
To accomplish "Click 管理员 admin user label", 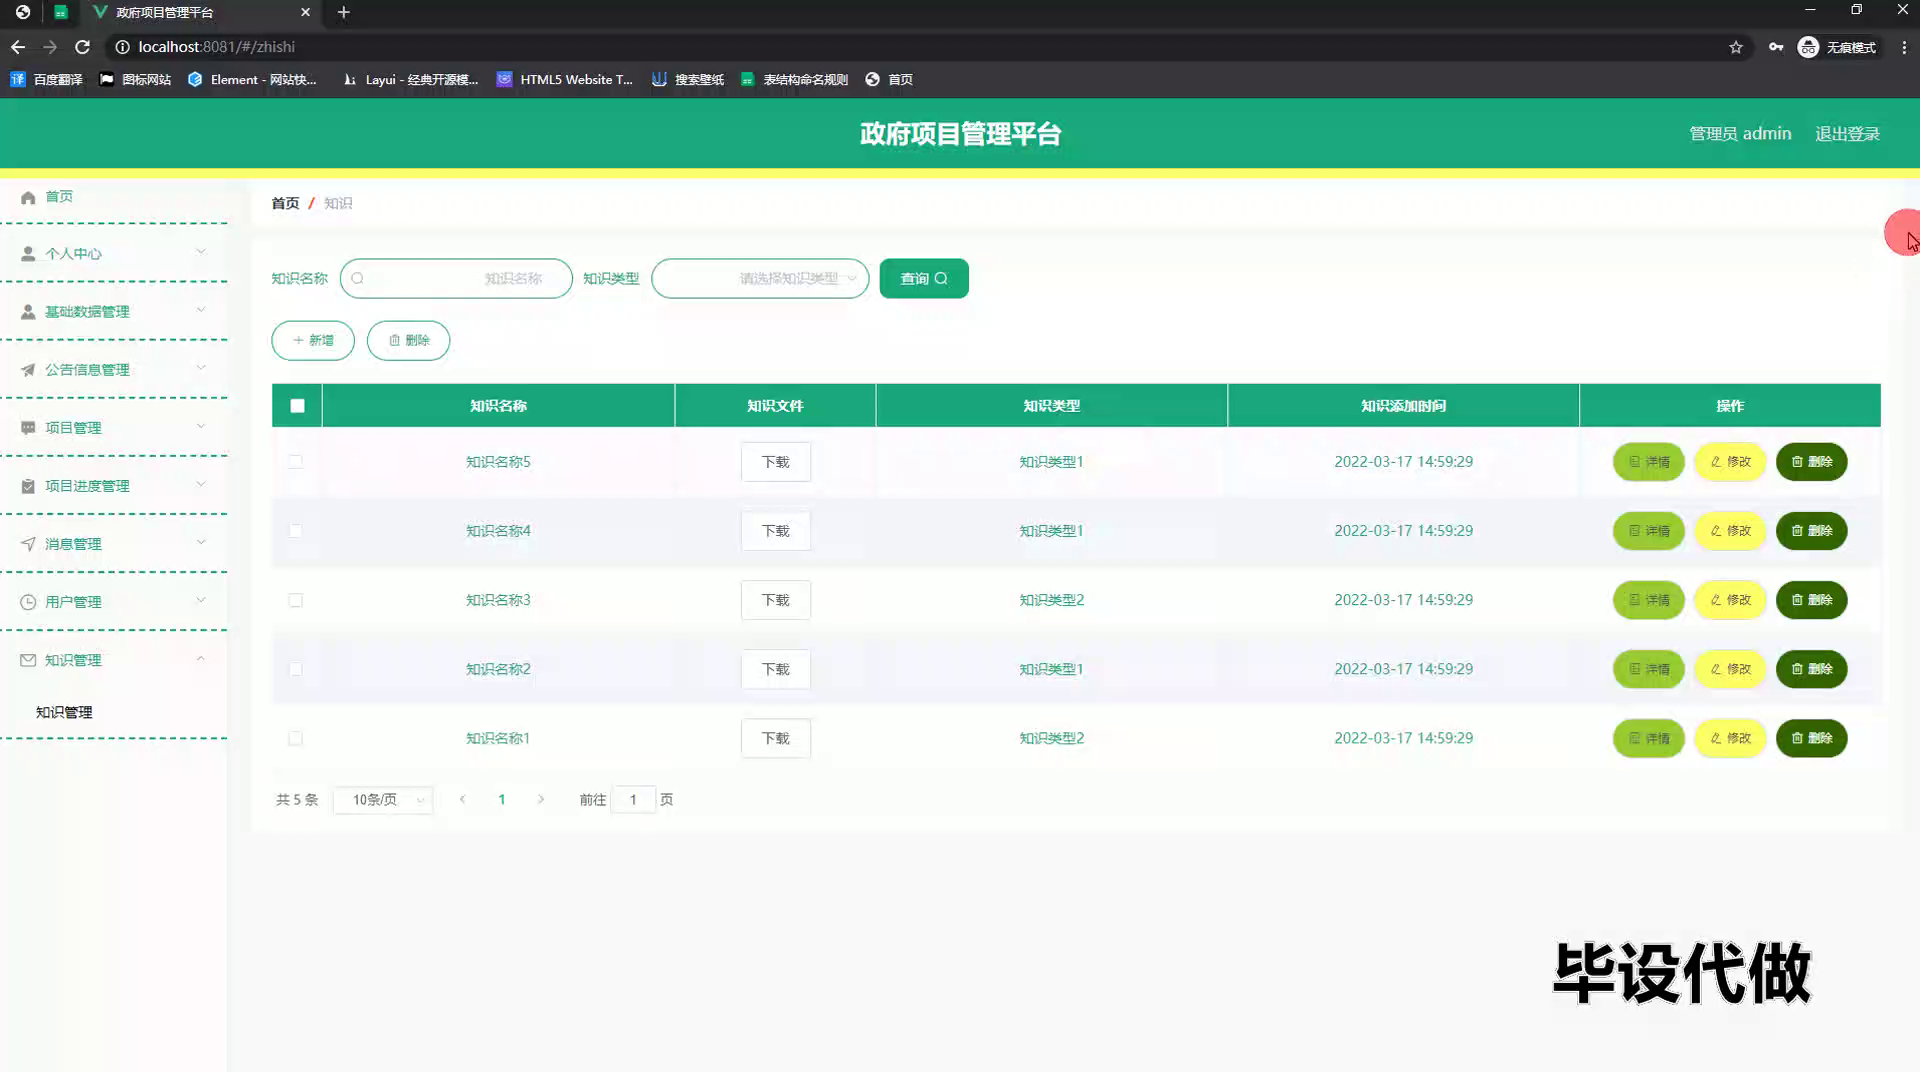I will pyautogui.click(x=1740, y=134).
